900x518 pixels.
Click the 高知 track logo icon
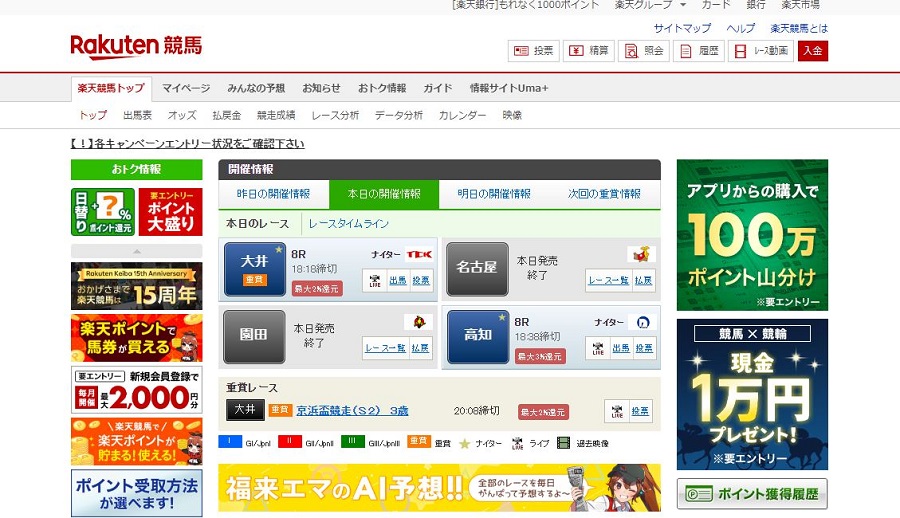[642, 322]
